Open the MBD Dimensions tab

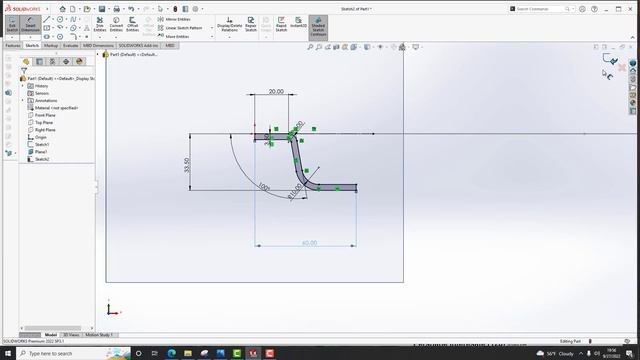pos(98,46)
